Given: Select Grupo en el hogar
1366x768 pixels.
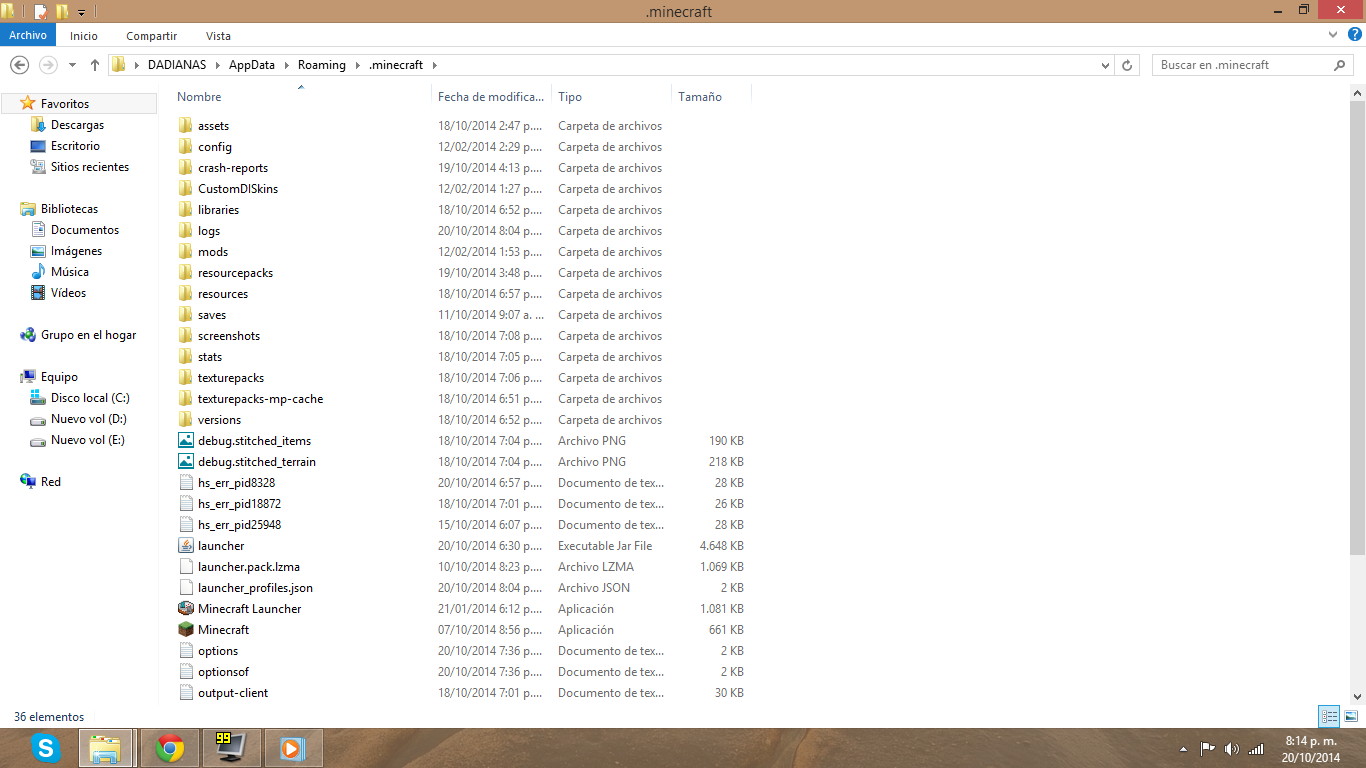Looking at the screenshot, I should (88, 335).
